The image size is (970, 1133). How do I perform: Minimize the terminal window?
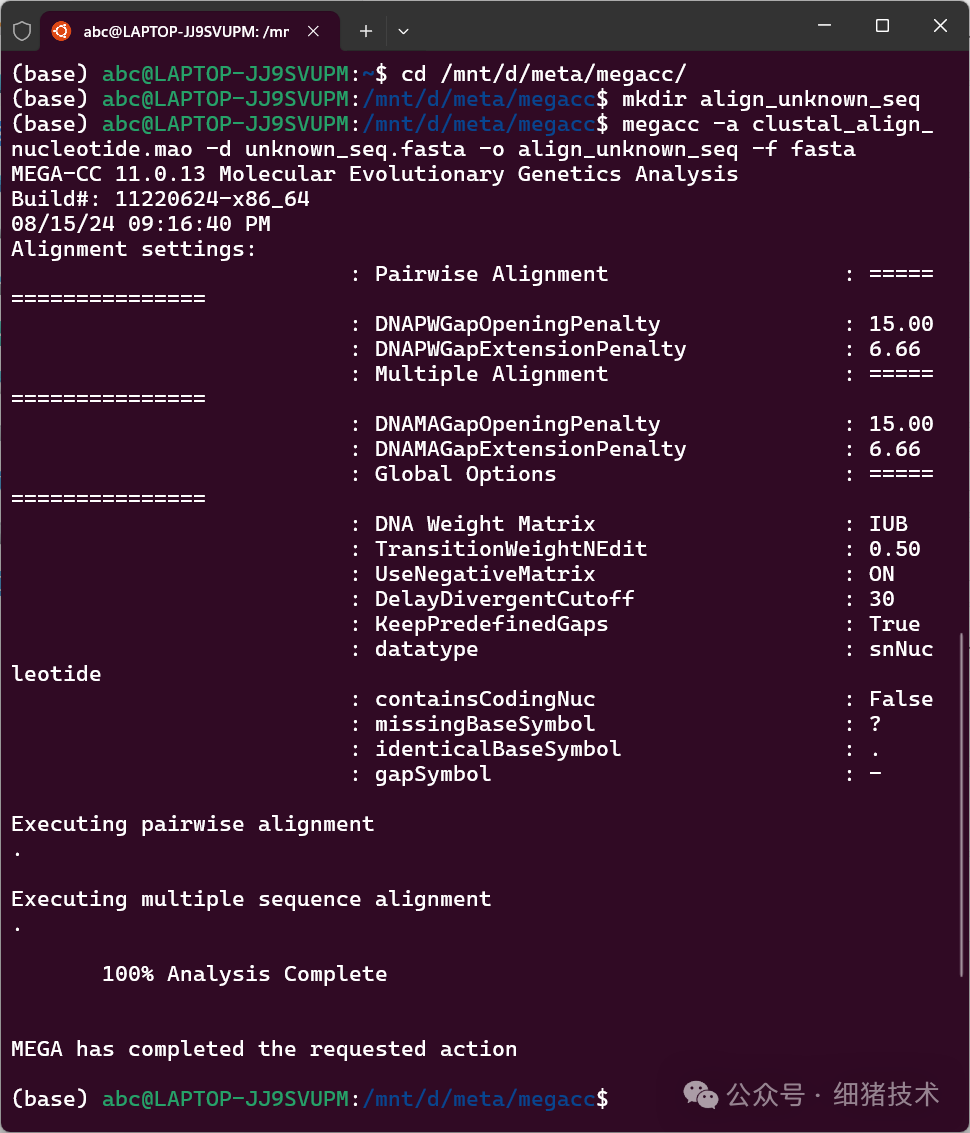(825, 27)
